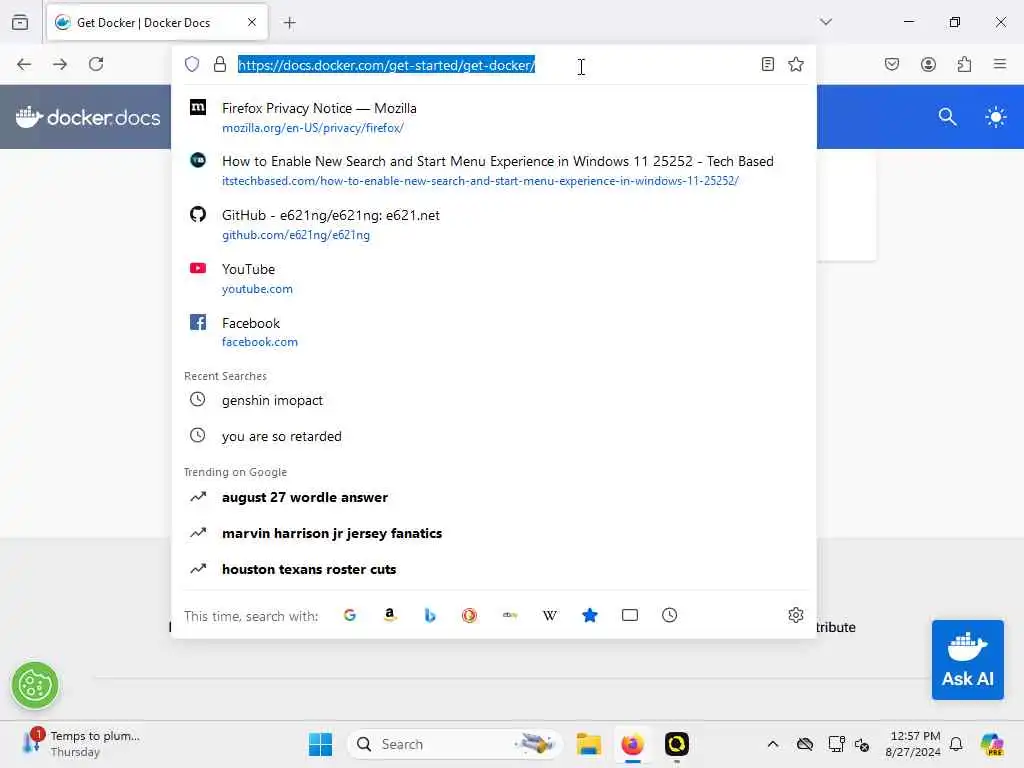Open Facebook suggestion
The width and height of the screenshot is (1024, 768).
point(494,332)
